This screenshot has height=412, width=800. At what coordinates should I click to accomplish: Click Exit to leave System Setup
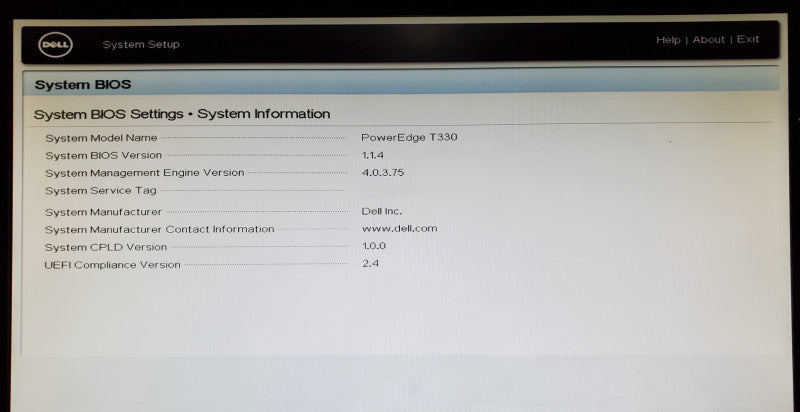747,39
